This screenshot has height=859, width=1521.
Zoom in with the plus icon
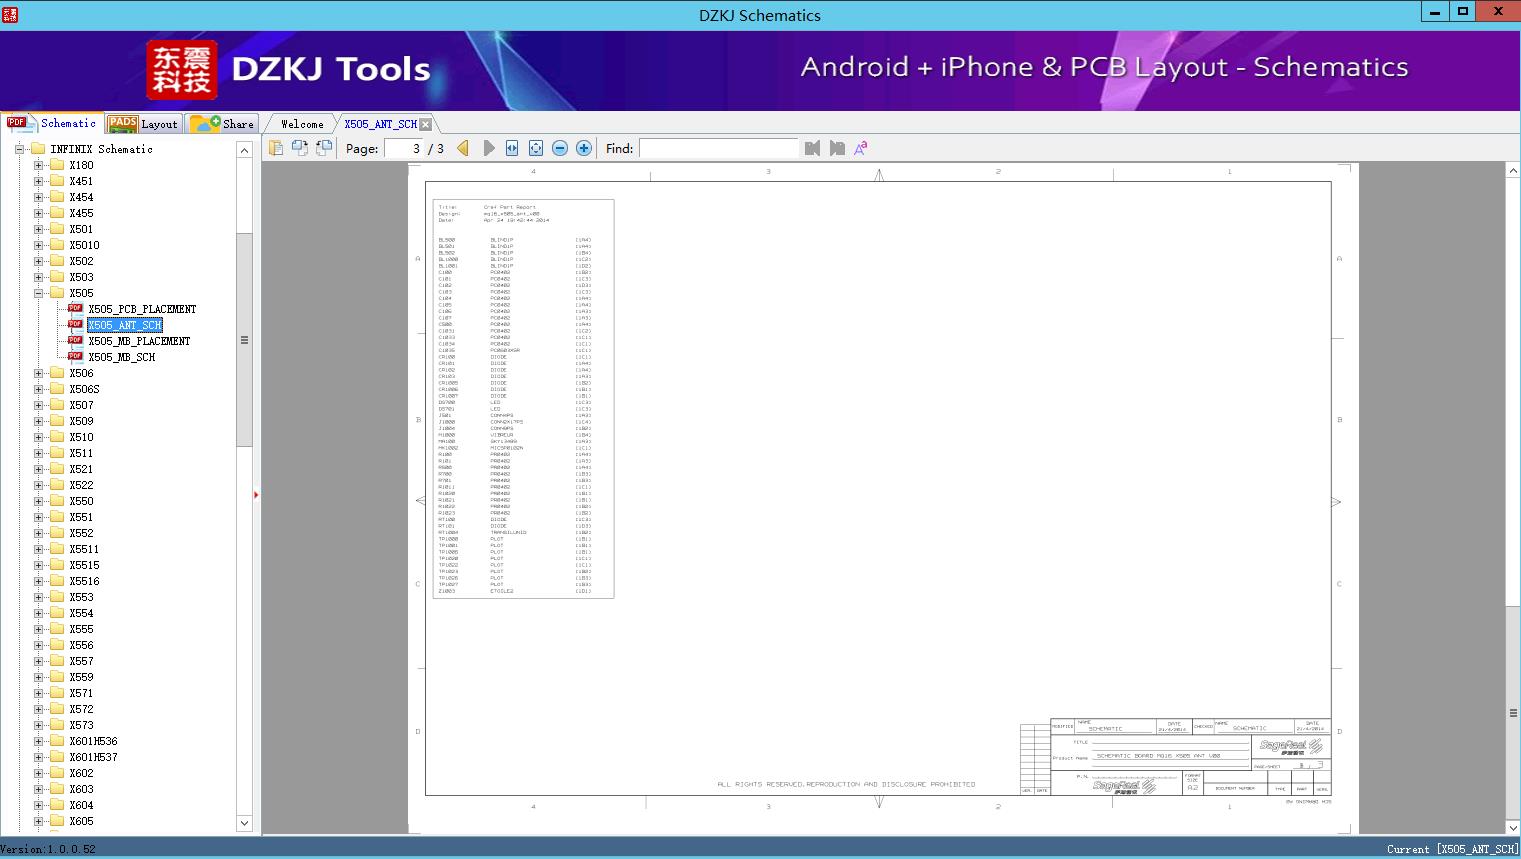584,148
